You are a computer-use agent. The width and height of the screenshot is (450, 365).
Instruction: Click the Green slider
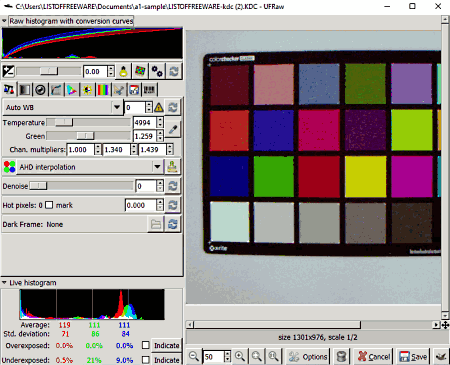88,136
